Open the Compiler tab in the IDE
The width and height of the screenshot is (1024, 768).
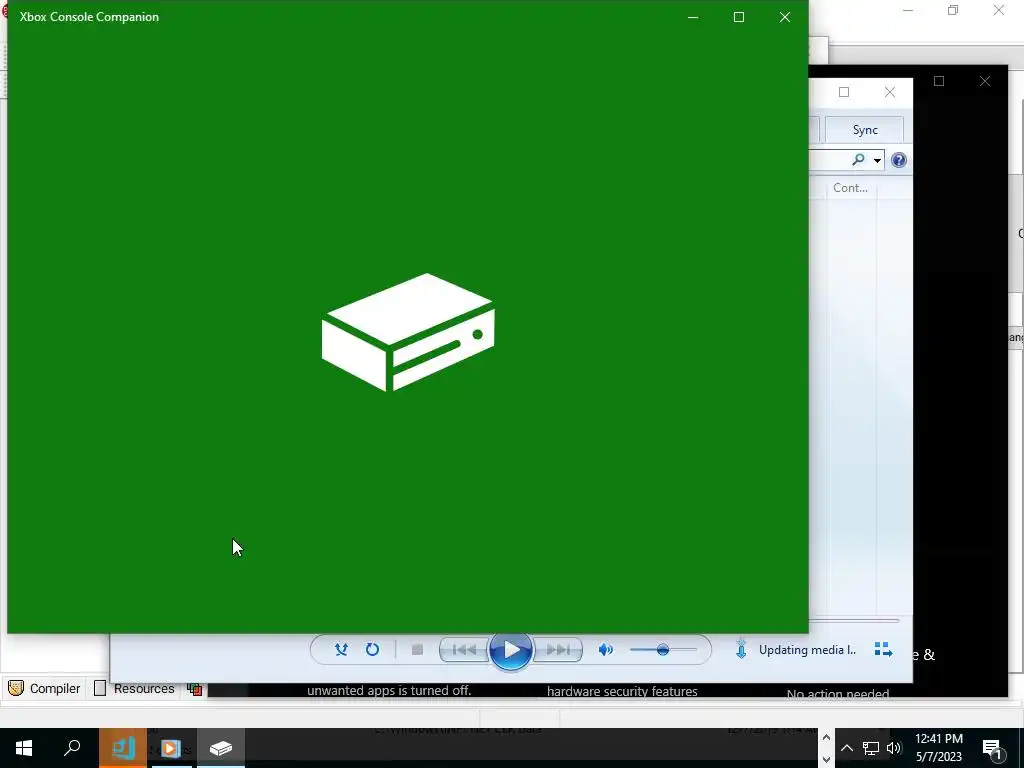[44, 688]
